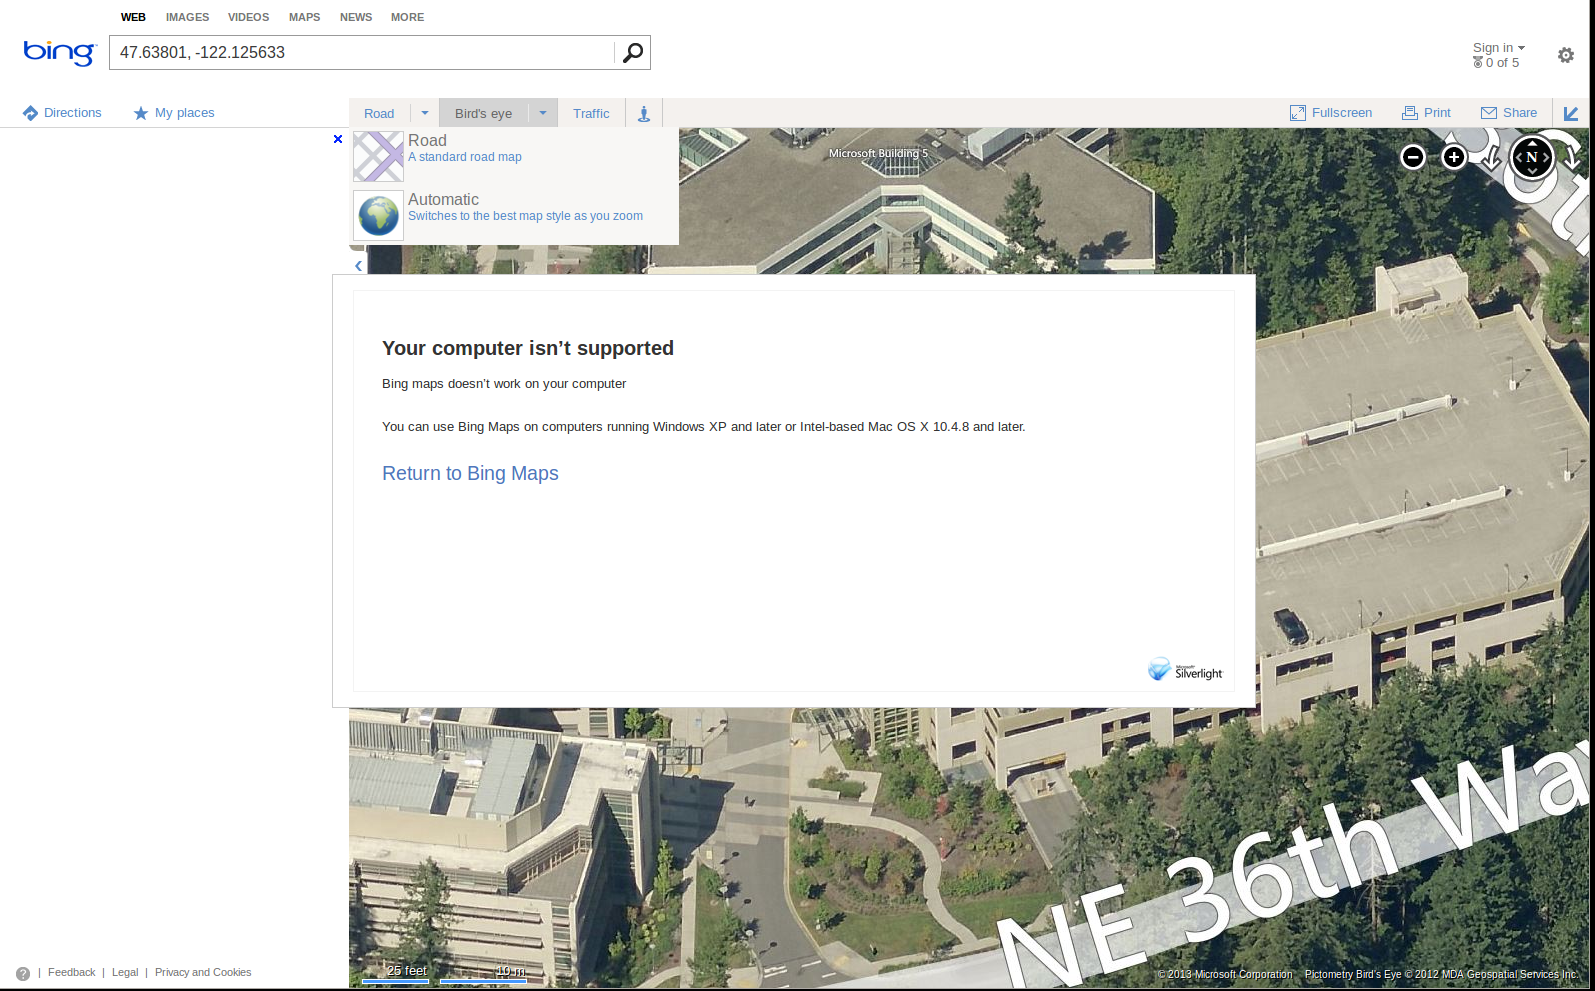
Task: Click the Automatic style heading
Action: point(443,200)
